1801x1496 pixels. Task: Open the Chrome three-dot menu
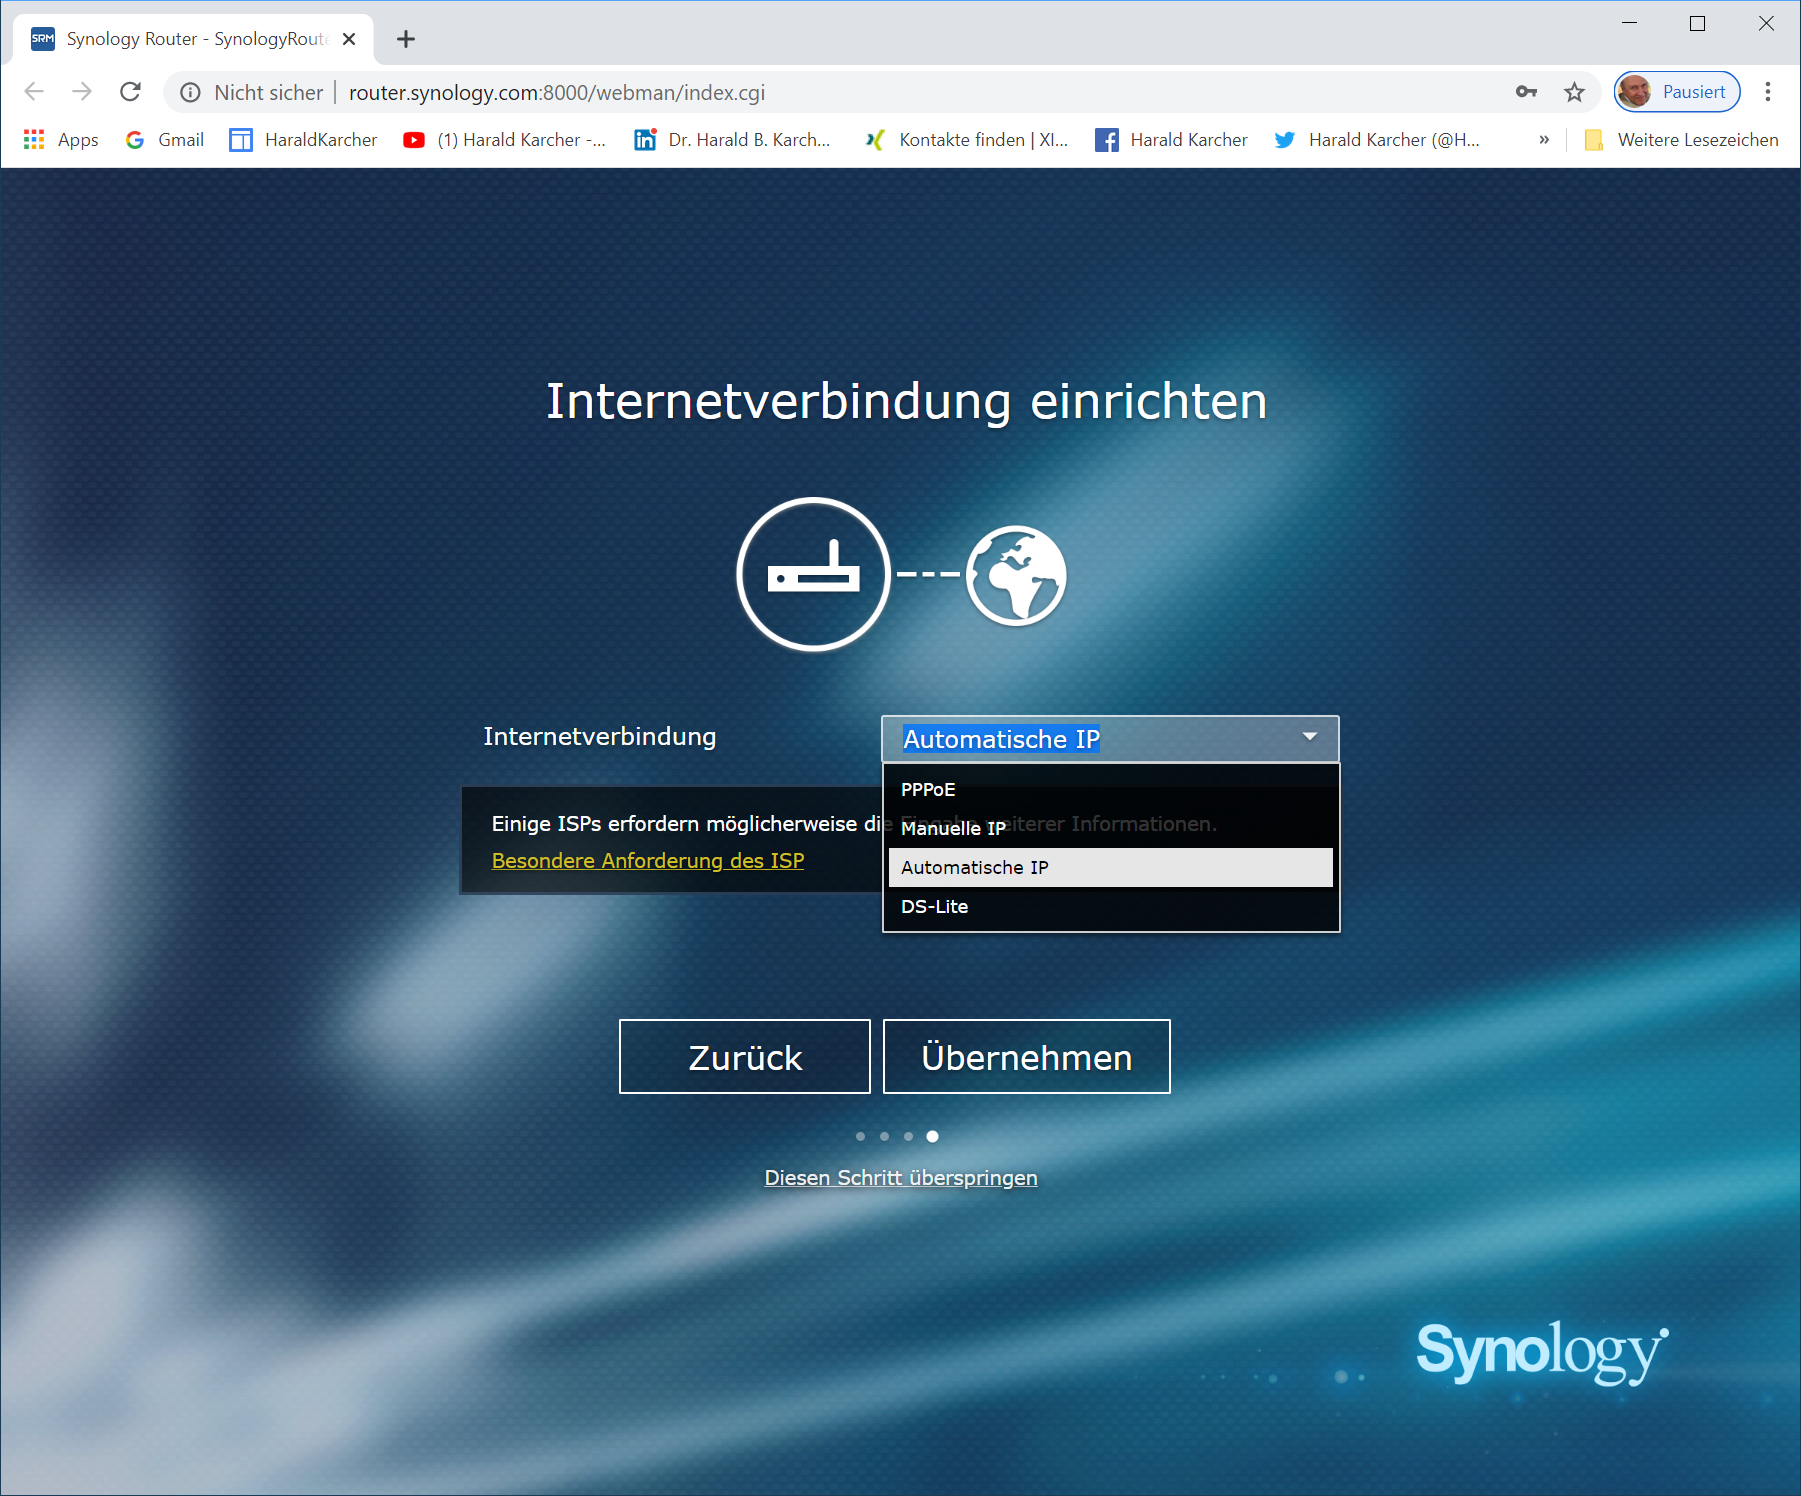(1767, 92)
